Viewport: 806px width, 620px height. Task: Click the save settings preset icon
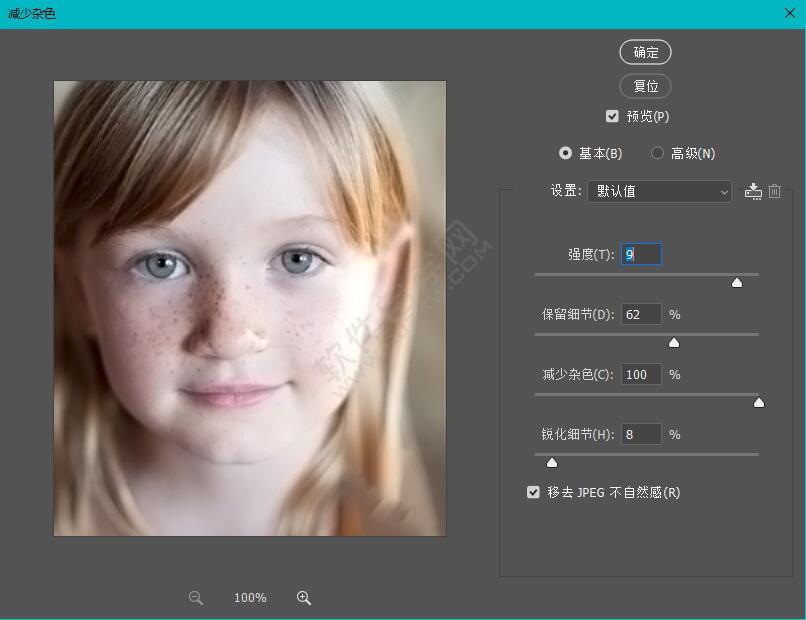[x=753, y=191]
